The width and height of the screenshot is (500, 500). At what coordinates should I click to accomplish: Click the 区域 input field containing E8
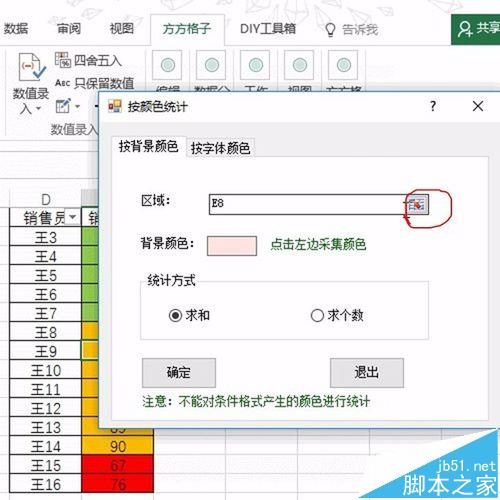point(308,204)
